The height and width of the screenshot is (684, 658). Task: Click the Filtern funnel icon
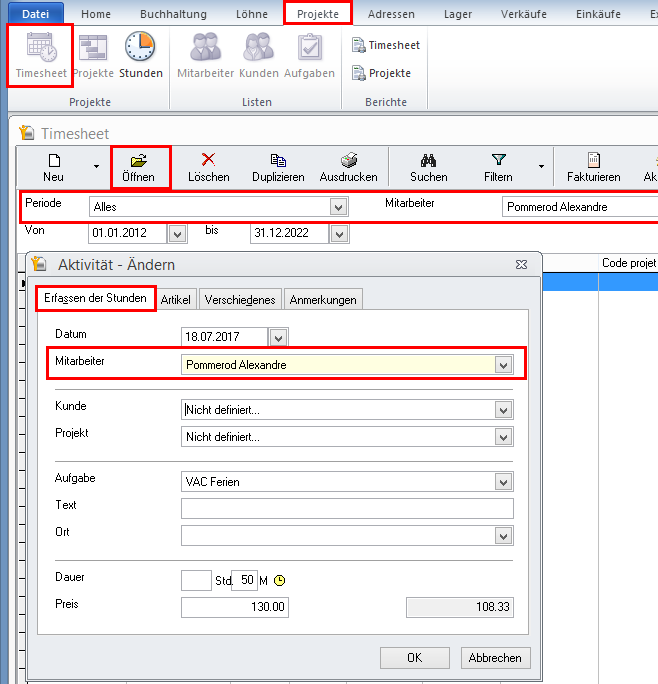(x=498, y=168)
